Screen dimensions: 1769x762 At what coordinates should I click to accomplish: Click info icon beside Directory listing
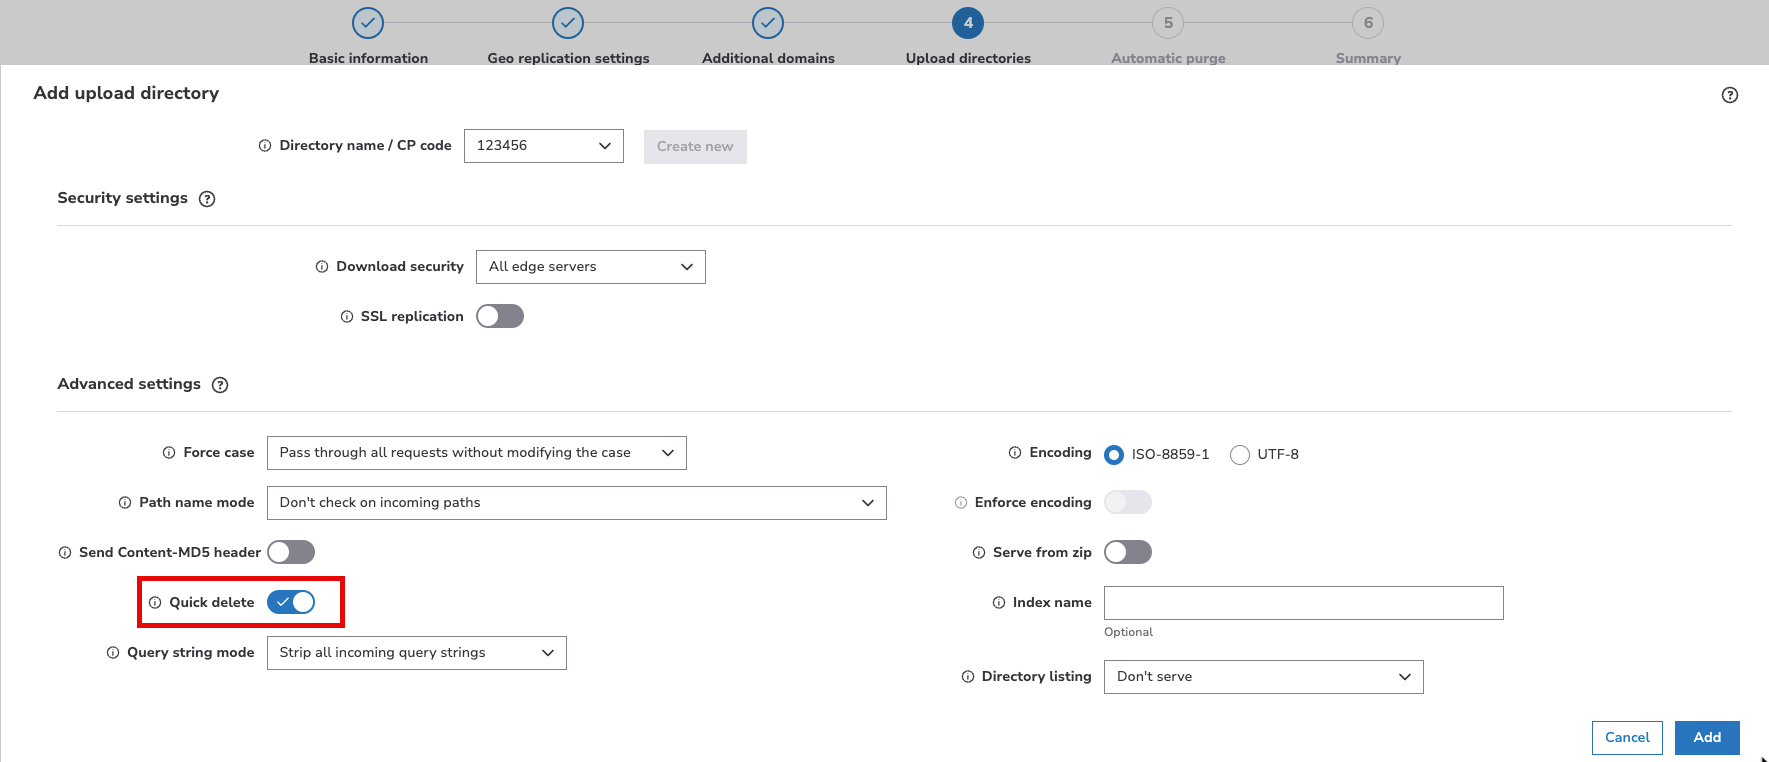point(968,677)
